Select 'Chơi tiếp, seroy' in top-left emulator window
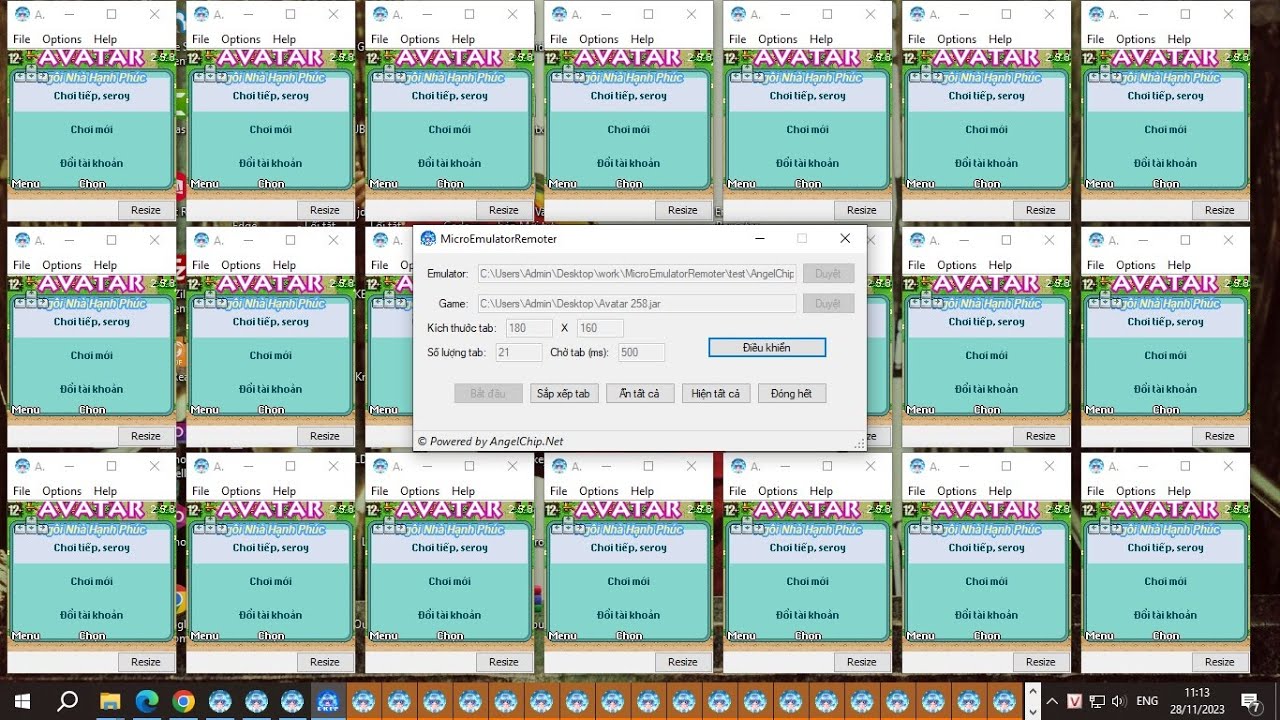 point(91,96)
